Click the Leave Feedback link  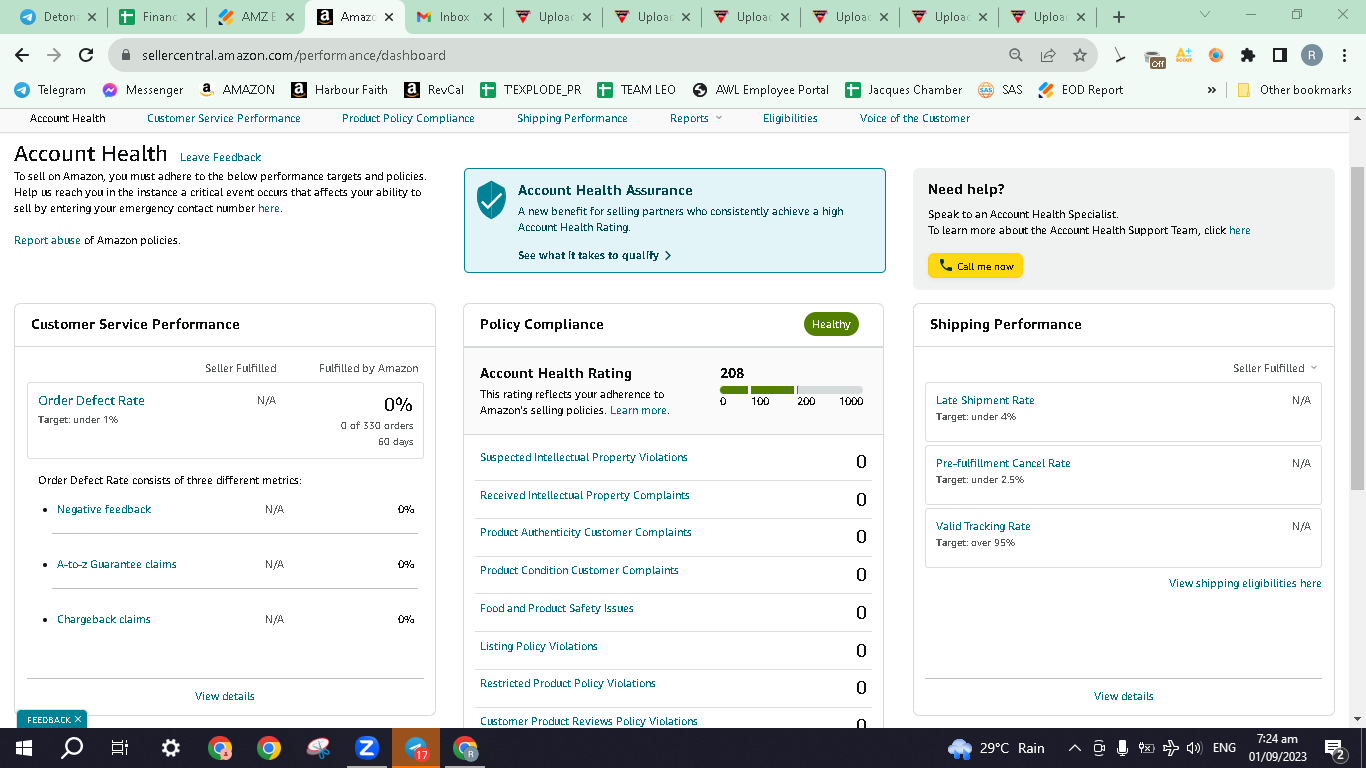click(x=220, y=157)
